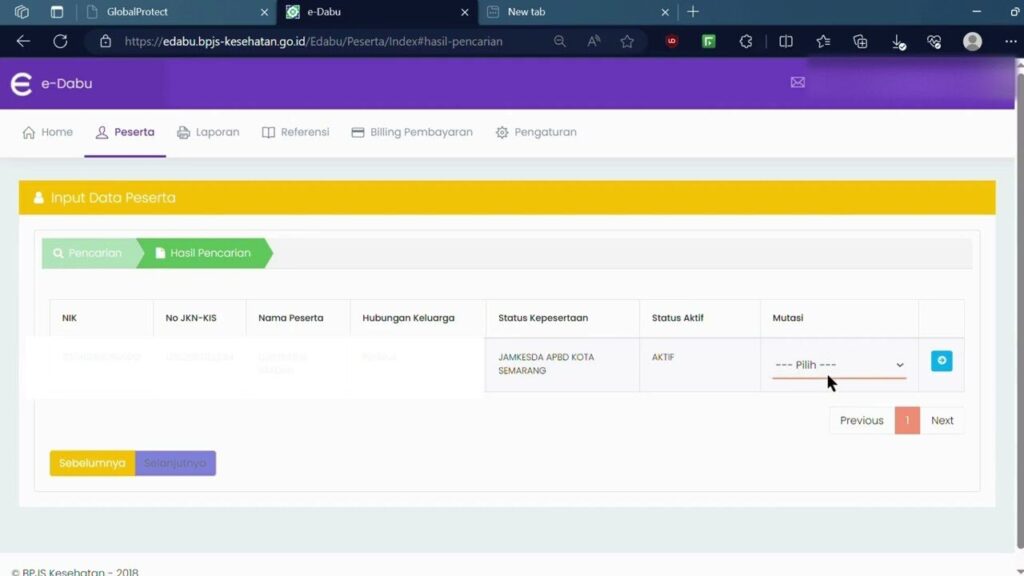Open the Pengaturan settings menu
This screenshot has height=576, width=1024.
click(x=536, y=132)
